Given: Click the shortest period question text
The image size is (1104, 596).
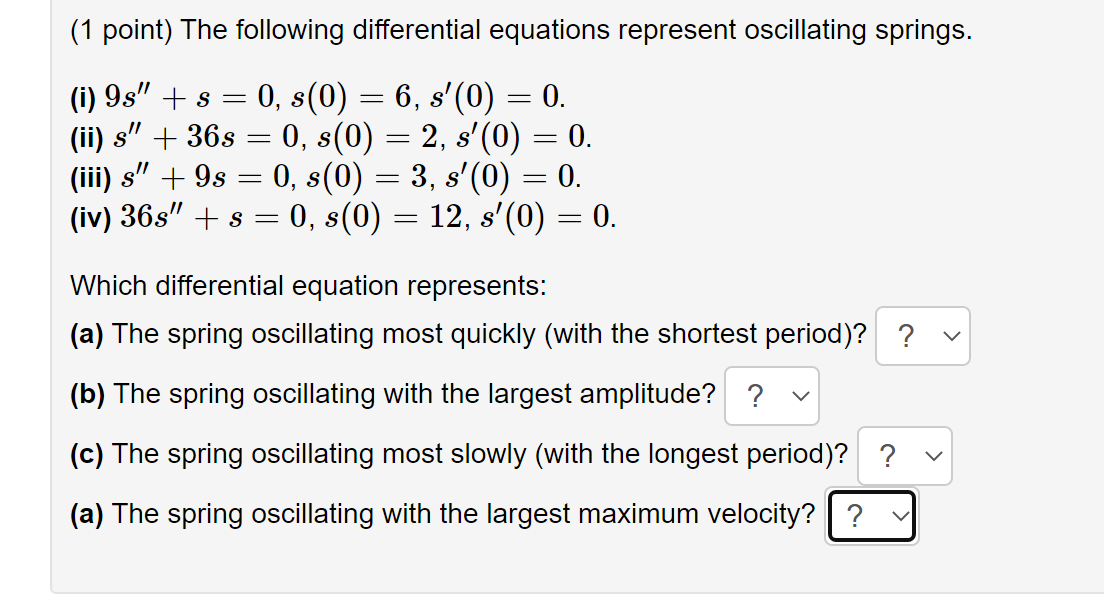Looking at the screenshot, I should 489,334.
